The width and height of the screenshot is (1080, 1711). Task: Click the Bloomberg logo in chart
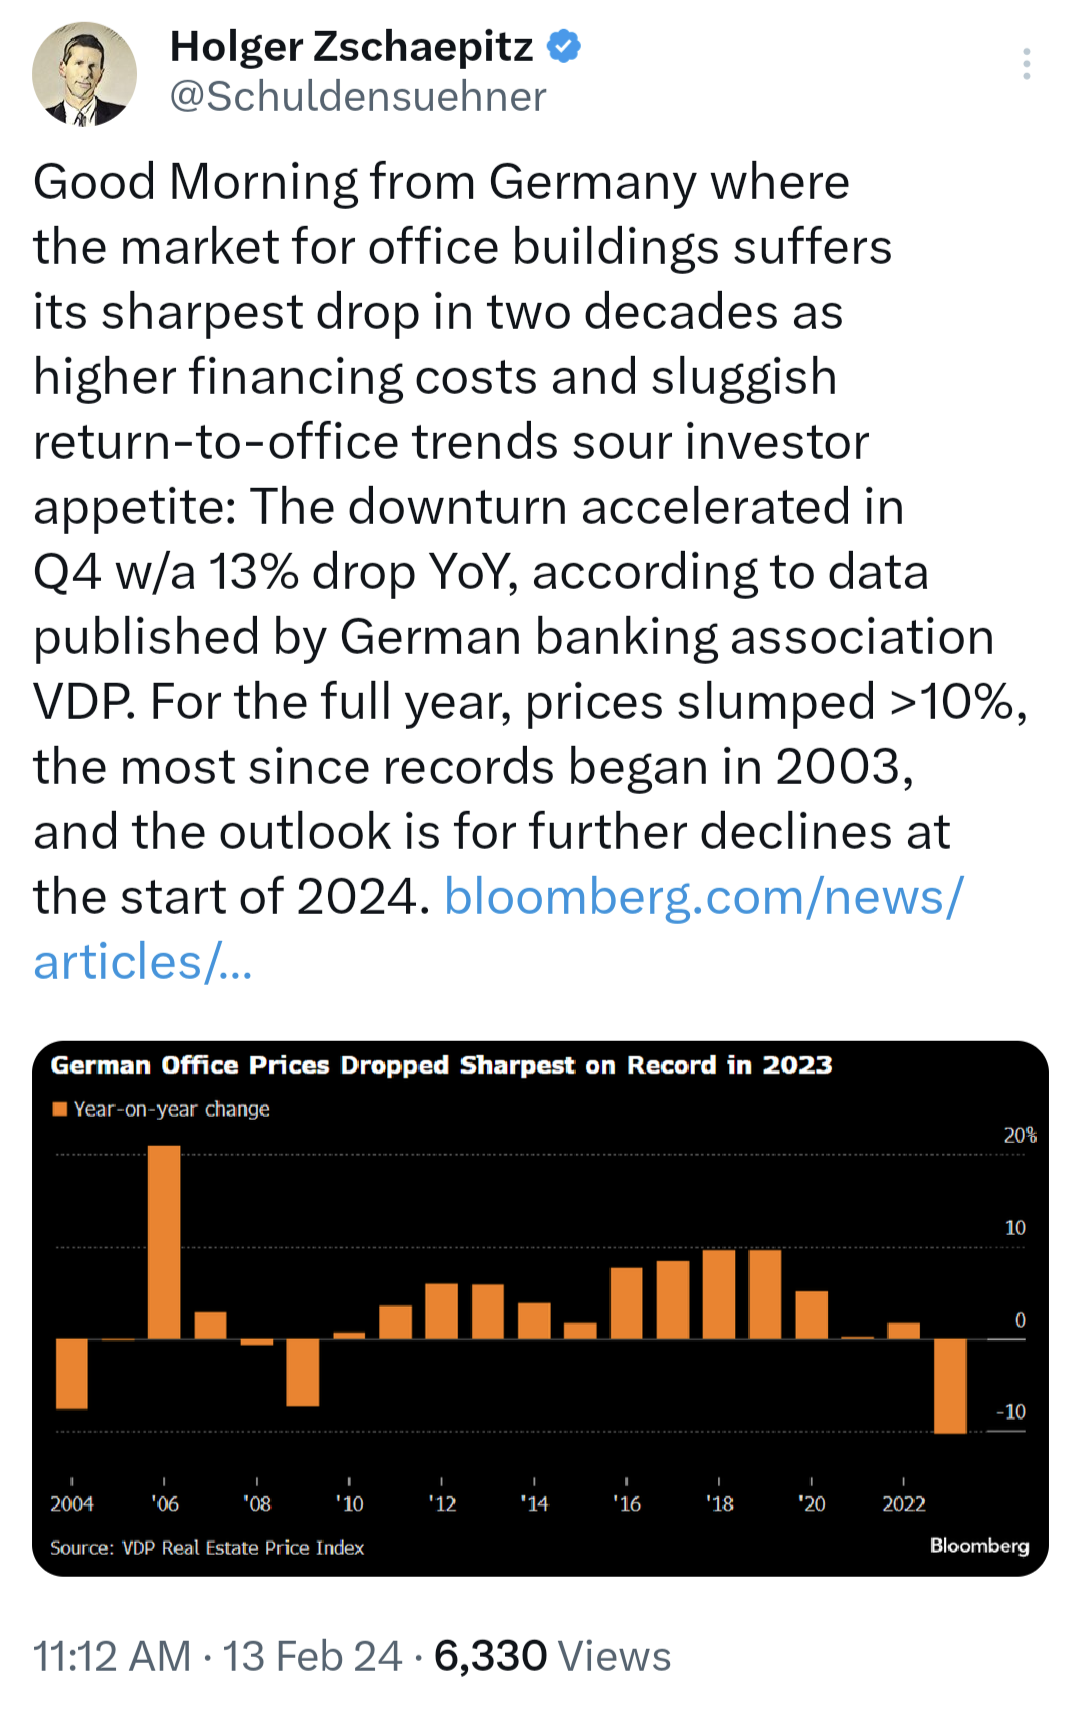click(979, 1545)
